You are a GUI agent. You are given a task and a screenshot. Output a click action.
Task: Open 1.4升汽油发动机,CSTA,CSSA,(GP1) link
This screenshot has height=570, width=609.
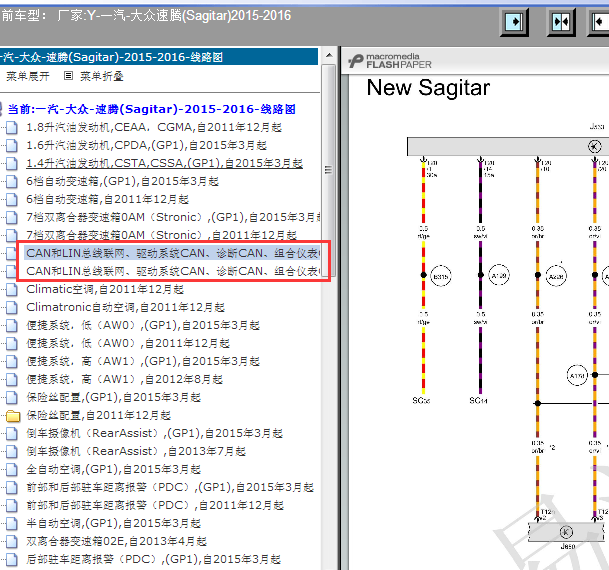point(165,163)
